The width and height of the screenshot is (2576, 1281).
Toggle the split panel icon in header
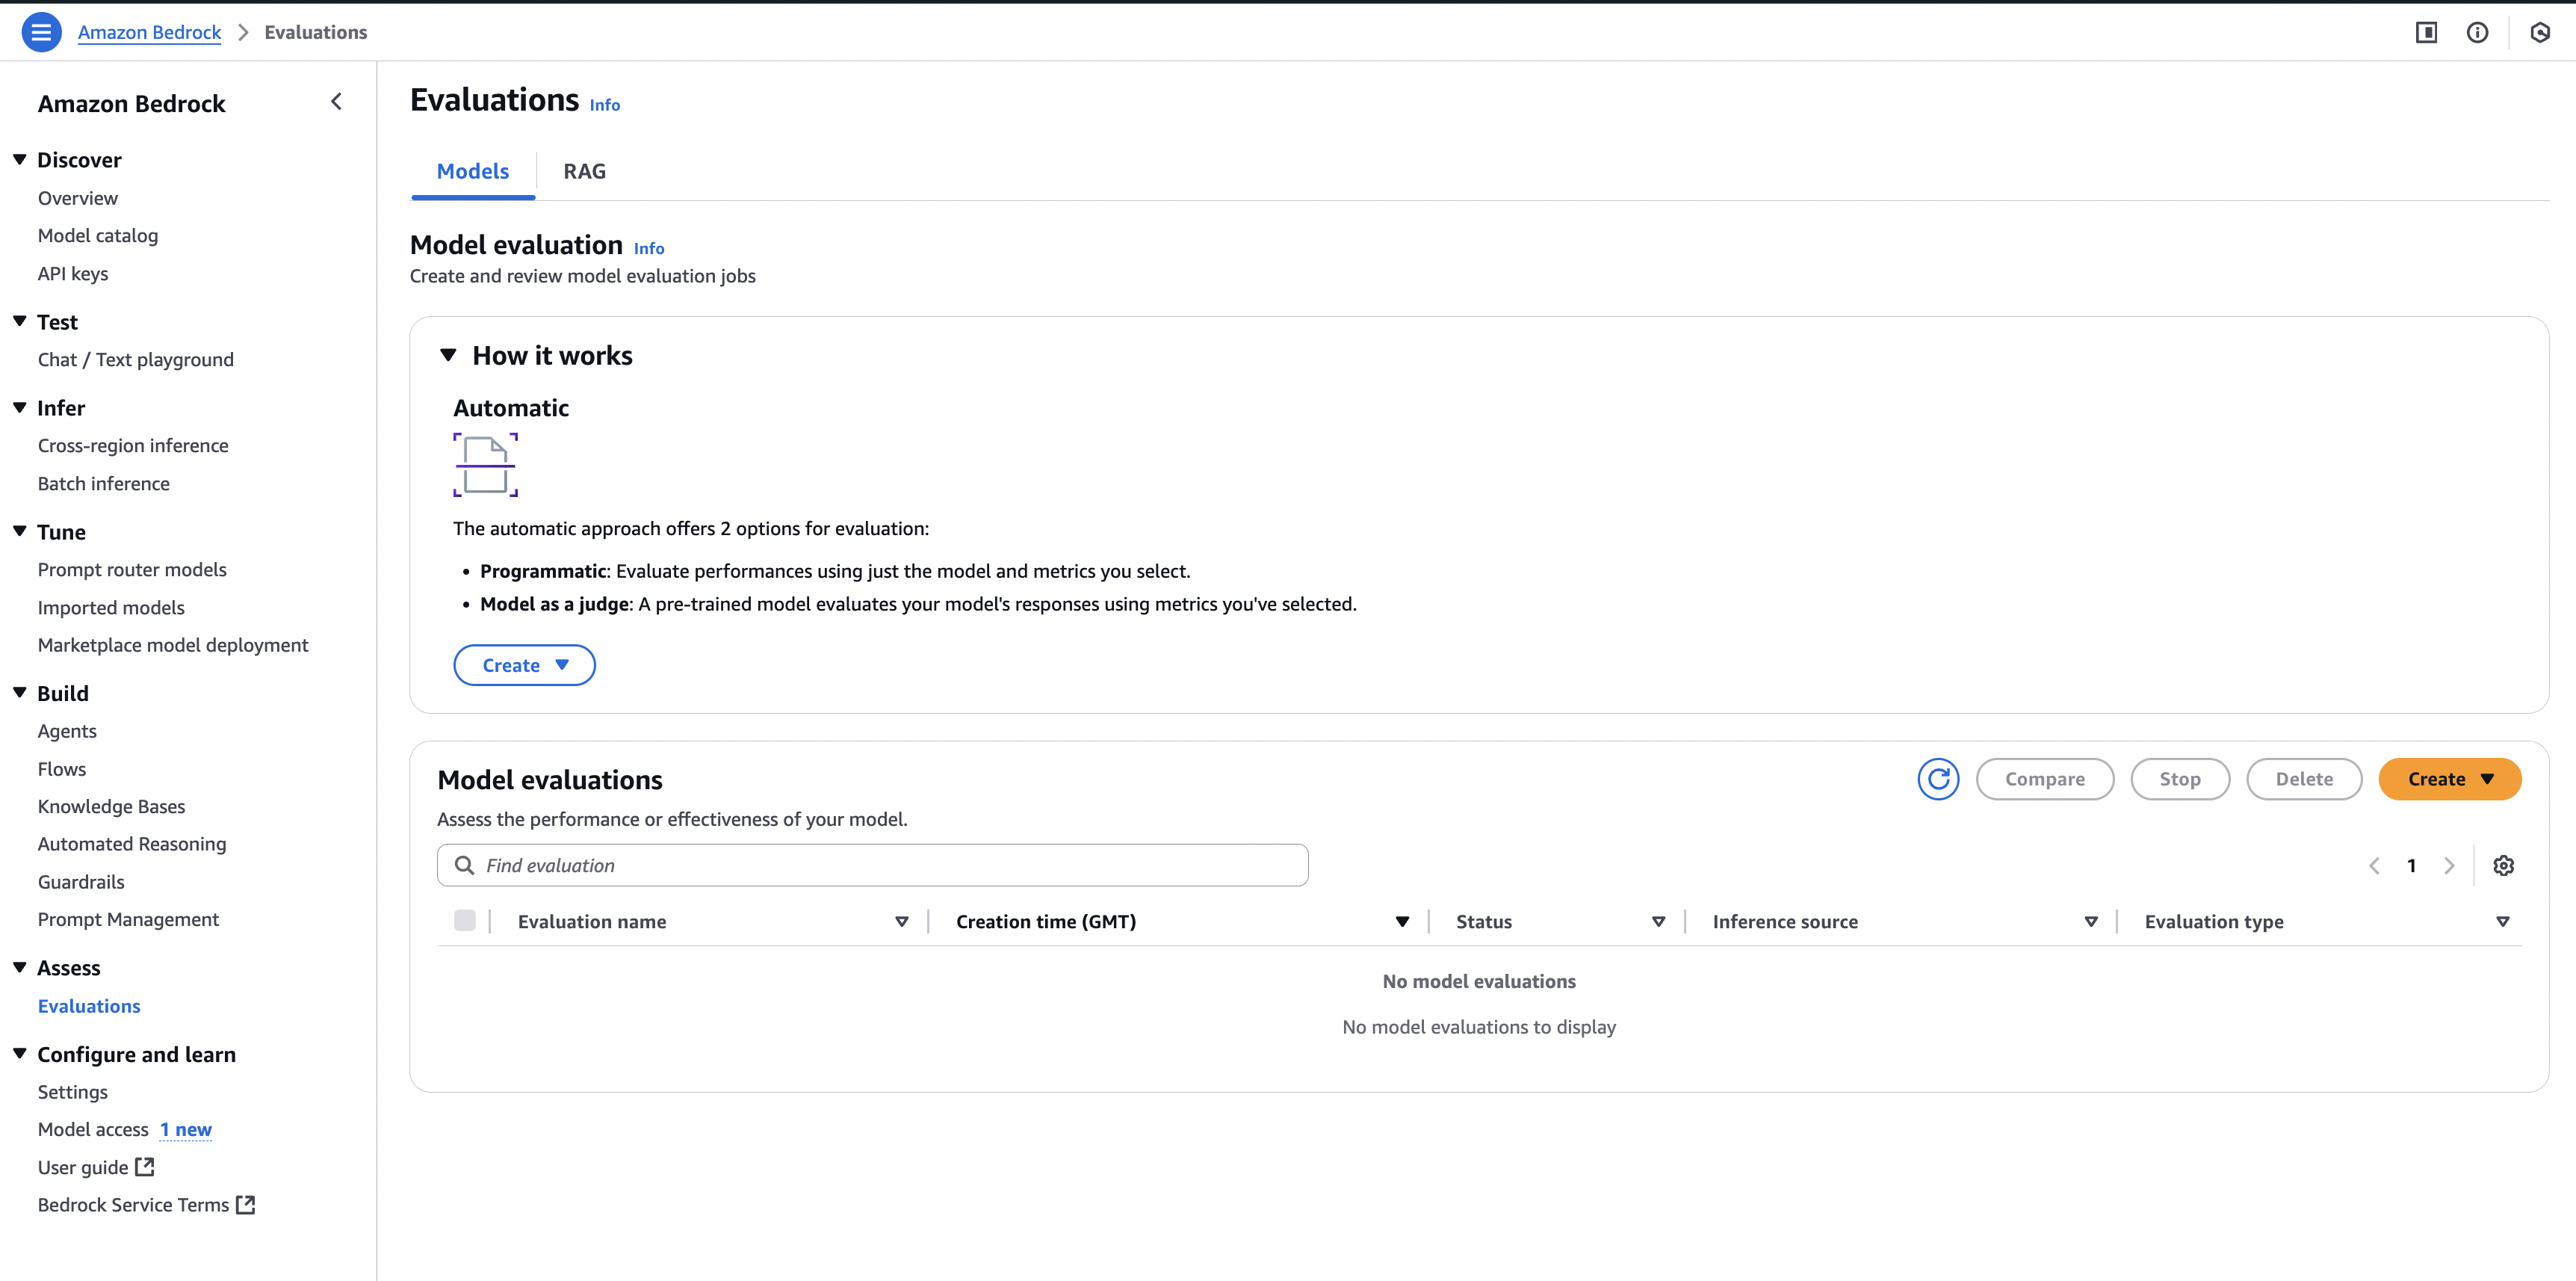[x=2426, y=32]
